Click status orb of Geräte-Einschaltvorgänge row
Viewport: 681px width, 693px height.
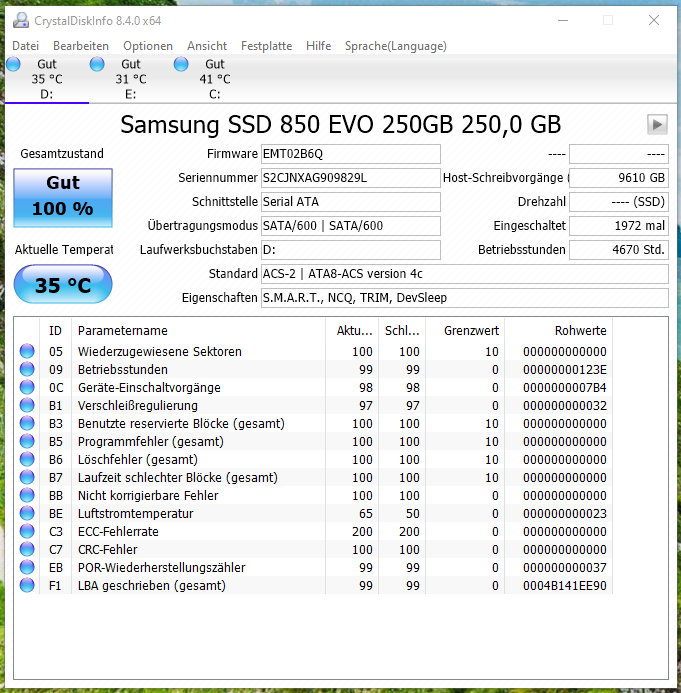click(27, 388)
